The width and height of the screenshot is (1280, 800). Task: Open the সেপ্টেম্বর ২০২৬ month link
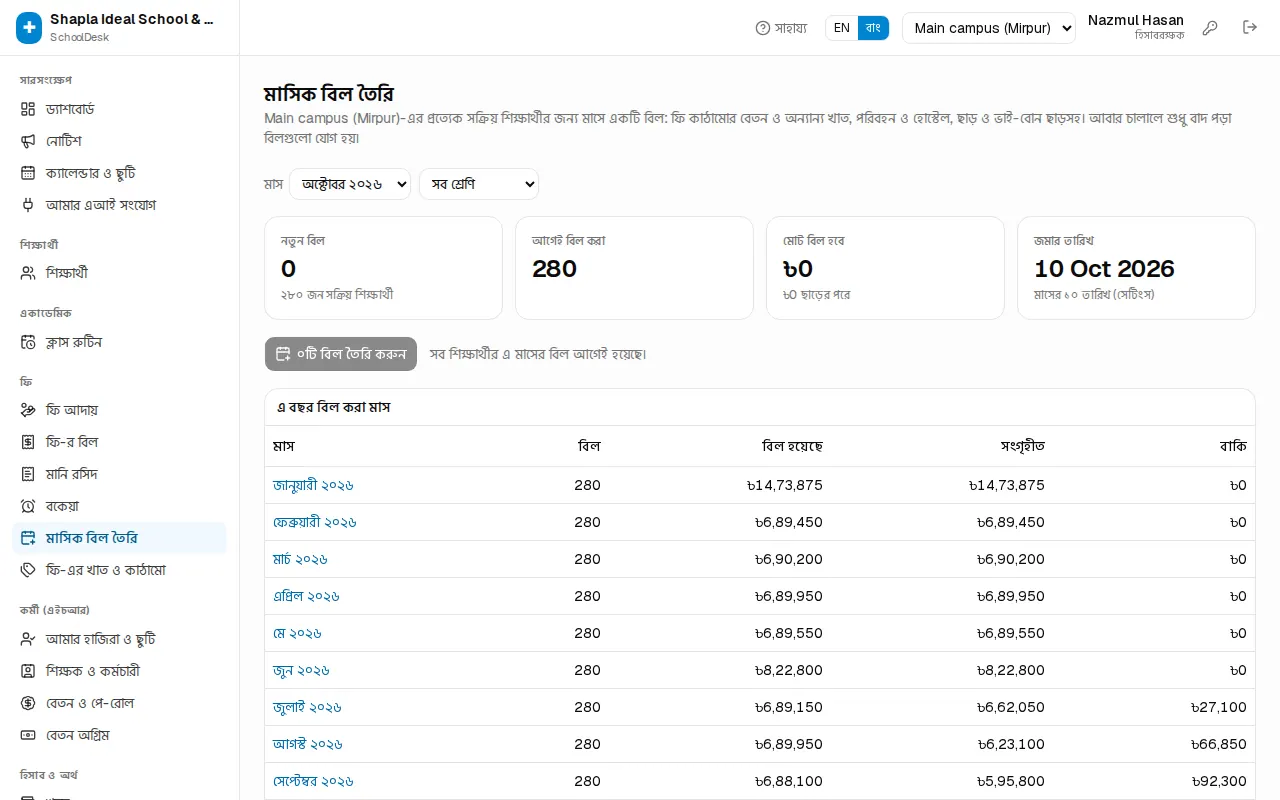point(313,781)
